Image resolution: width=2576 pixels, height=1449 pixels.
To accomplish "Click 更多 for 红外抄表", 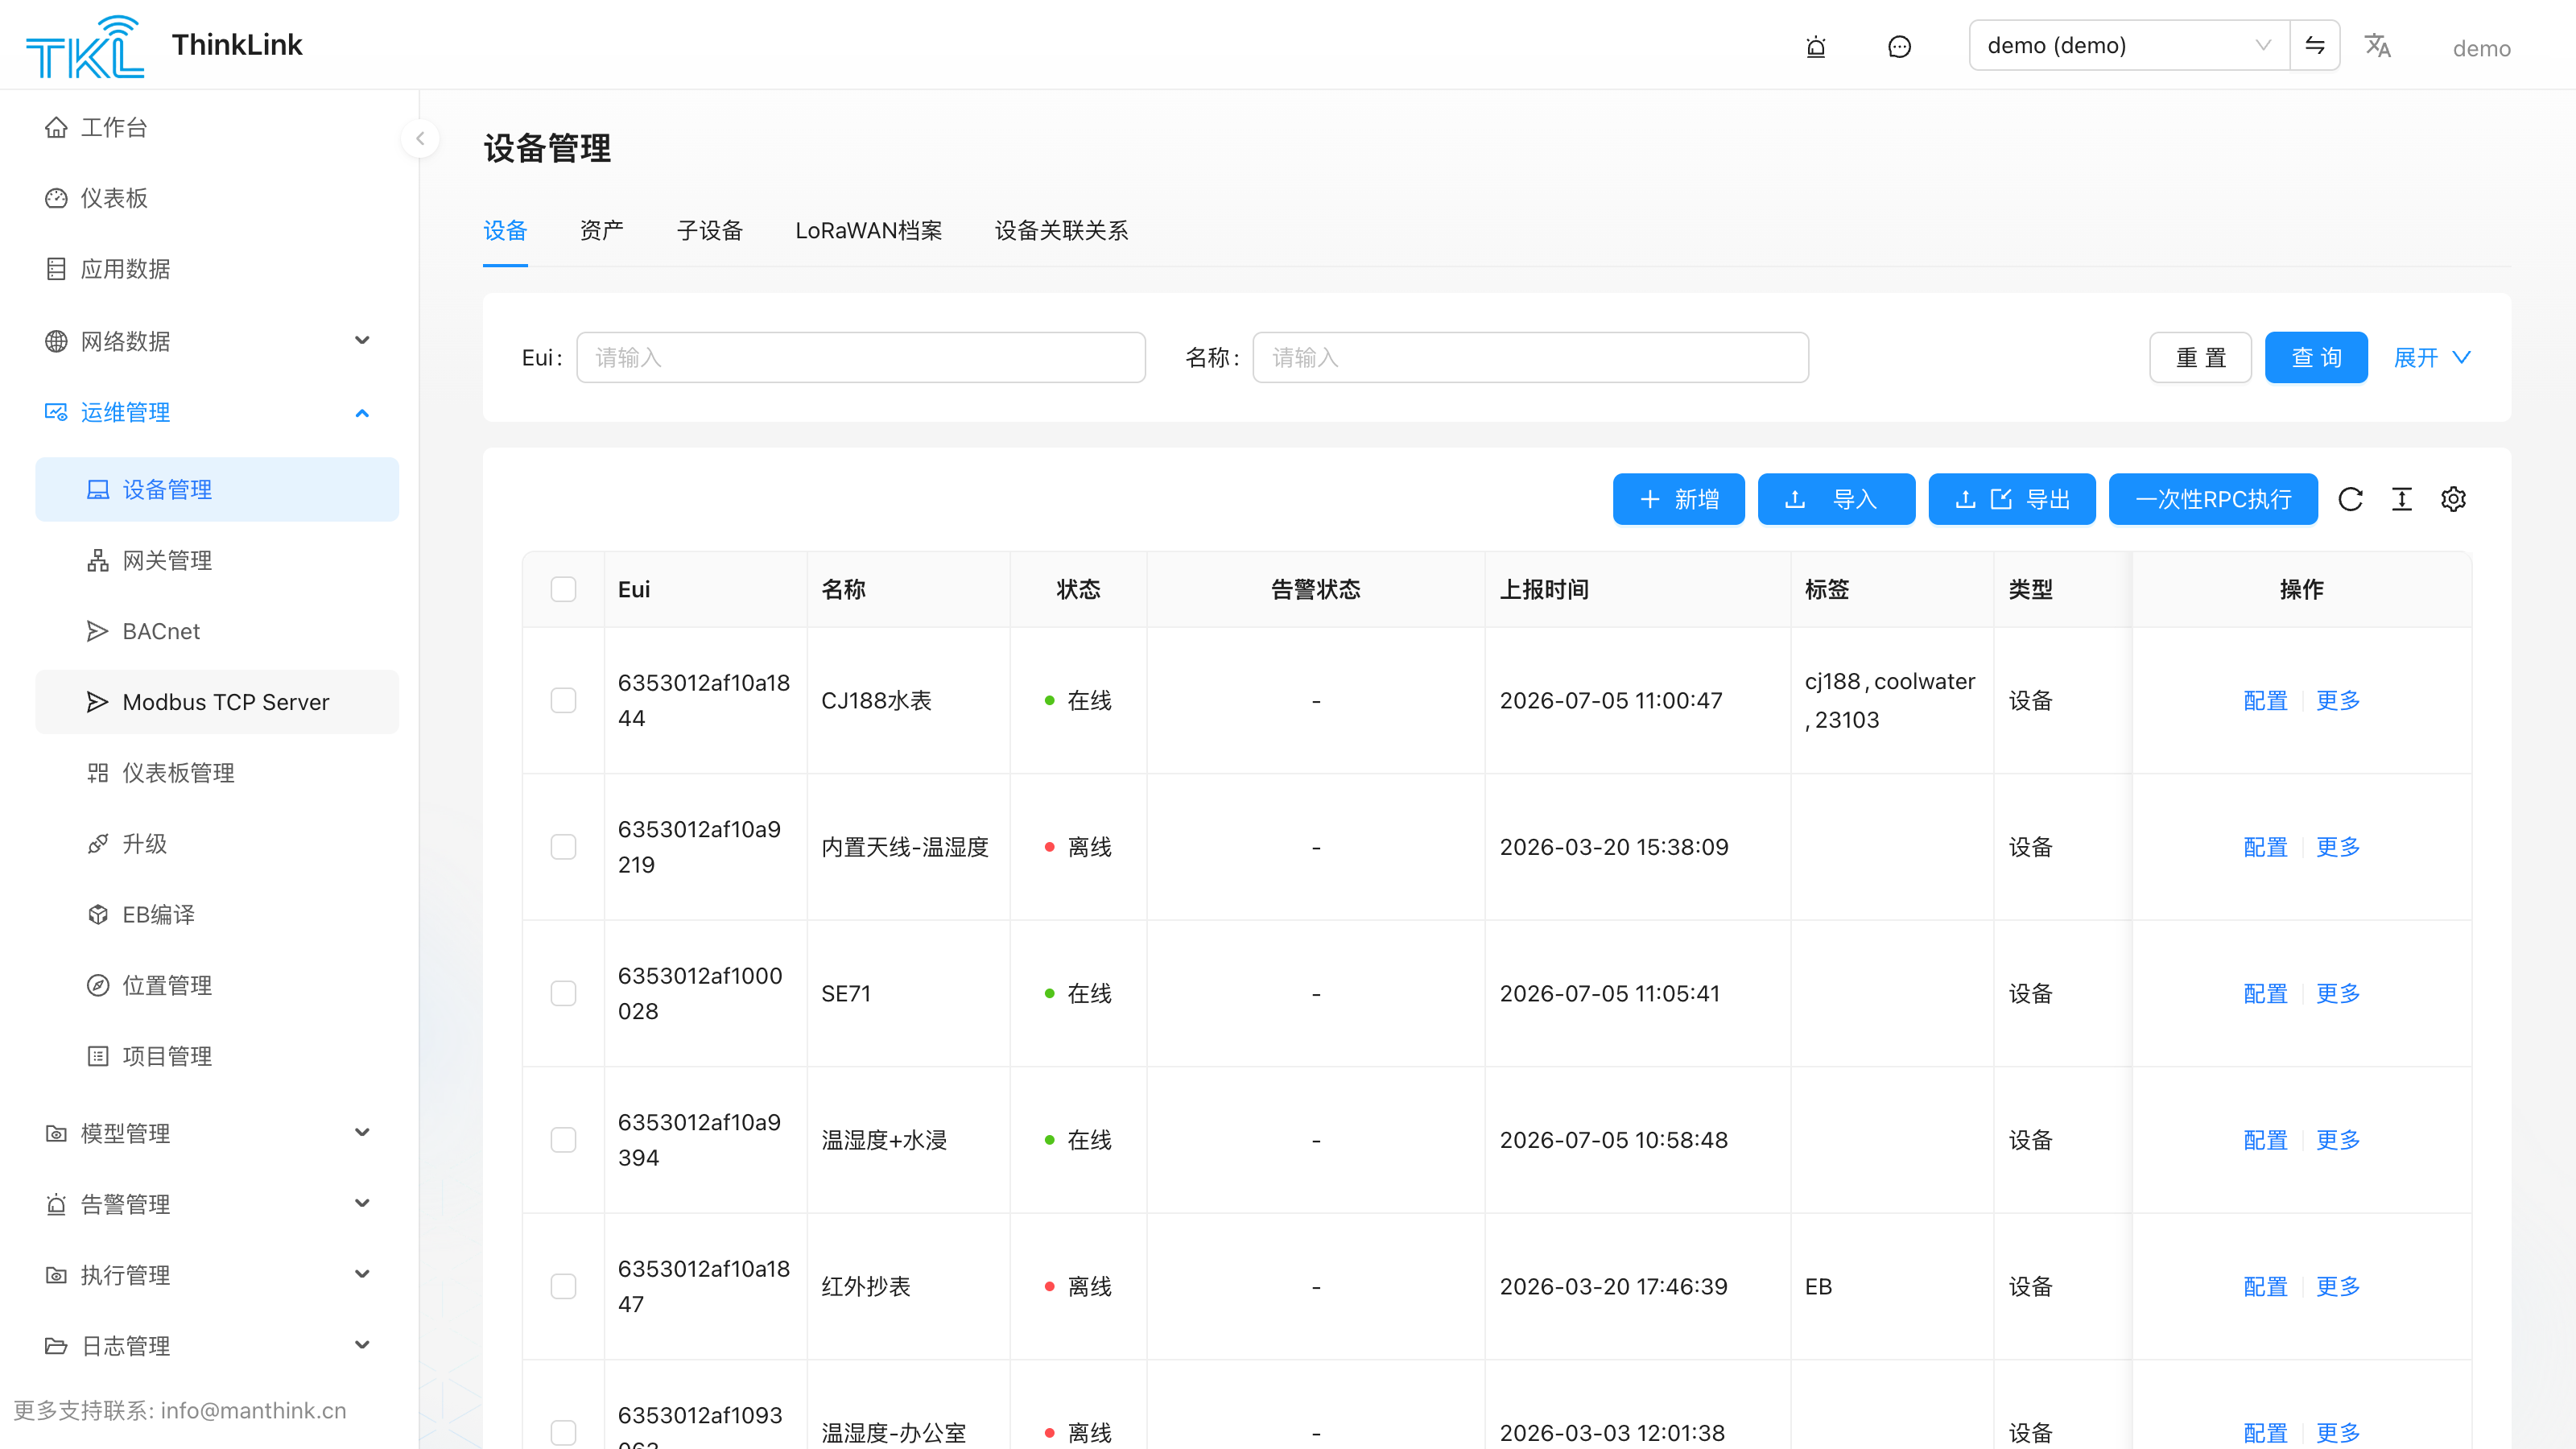I will pyautogui.click(x=2338, y=1286).
